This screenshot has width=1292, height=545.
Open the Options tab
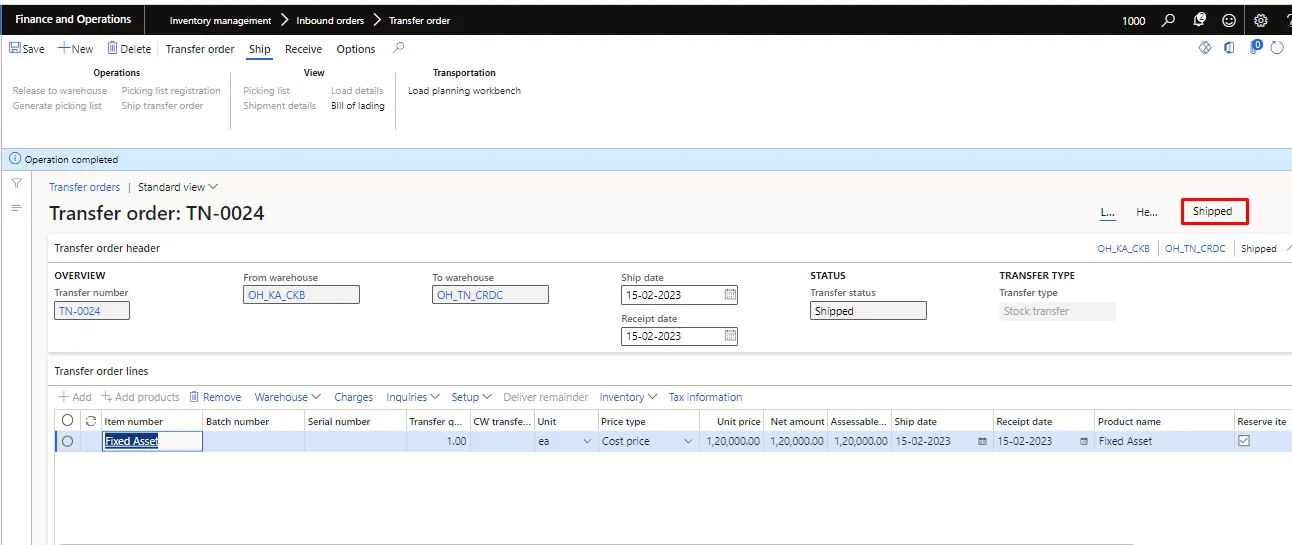click(x=356, y=49)
